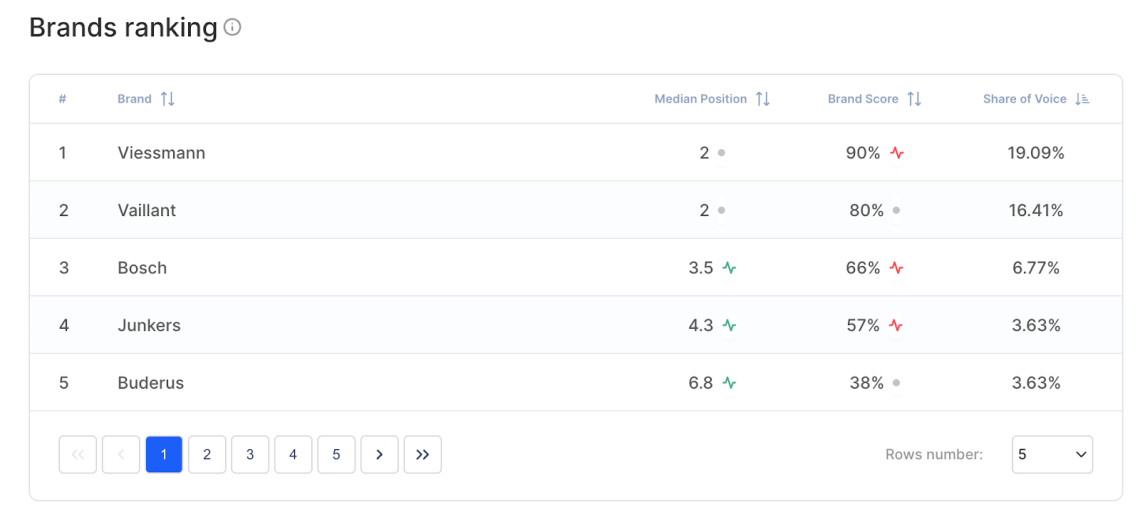
Task: Skip to the last page button
Action: (422, 454)
